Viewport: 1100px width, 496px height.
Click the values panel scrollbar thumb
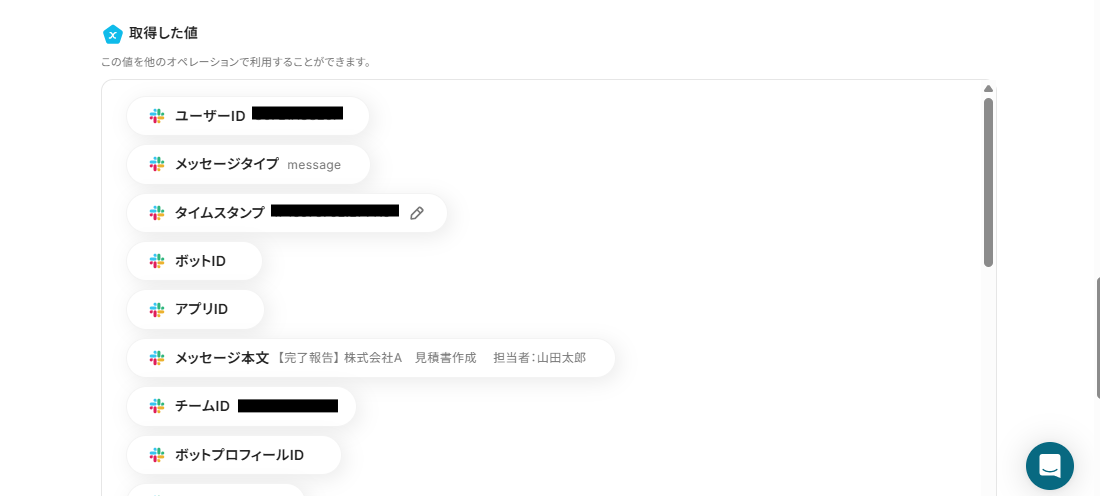[x=988, y=182]
